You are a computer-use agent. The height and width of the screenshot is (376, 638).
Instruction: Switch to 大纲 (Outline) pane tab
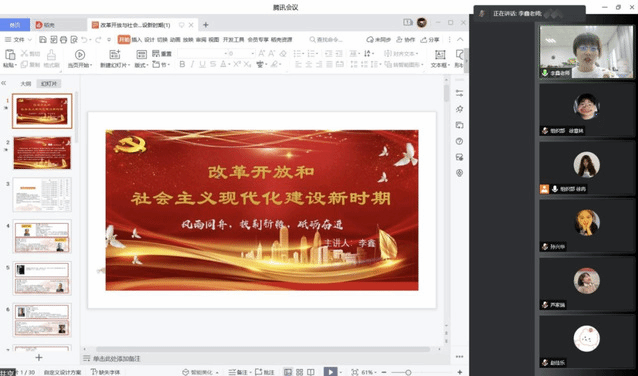pos(26,84)
